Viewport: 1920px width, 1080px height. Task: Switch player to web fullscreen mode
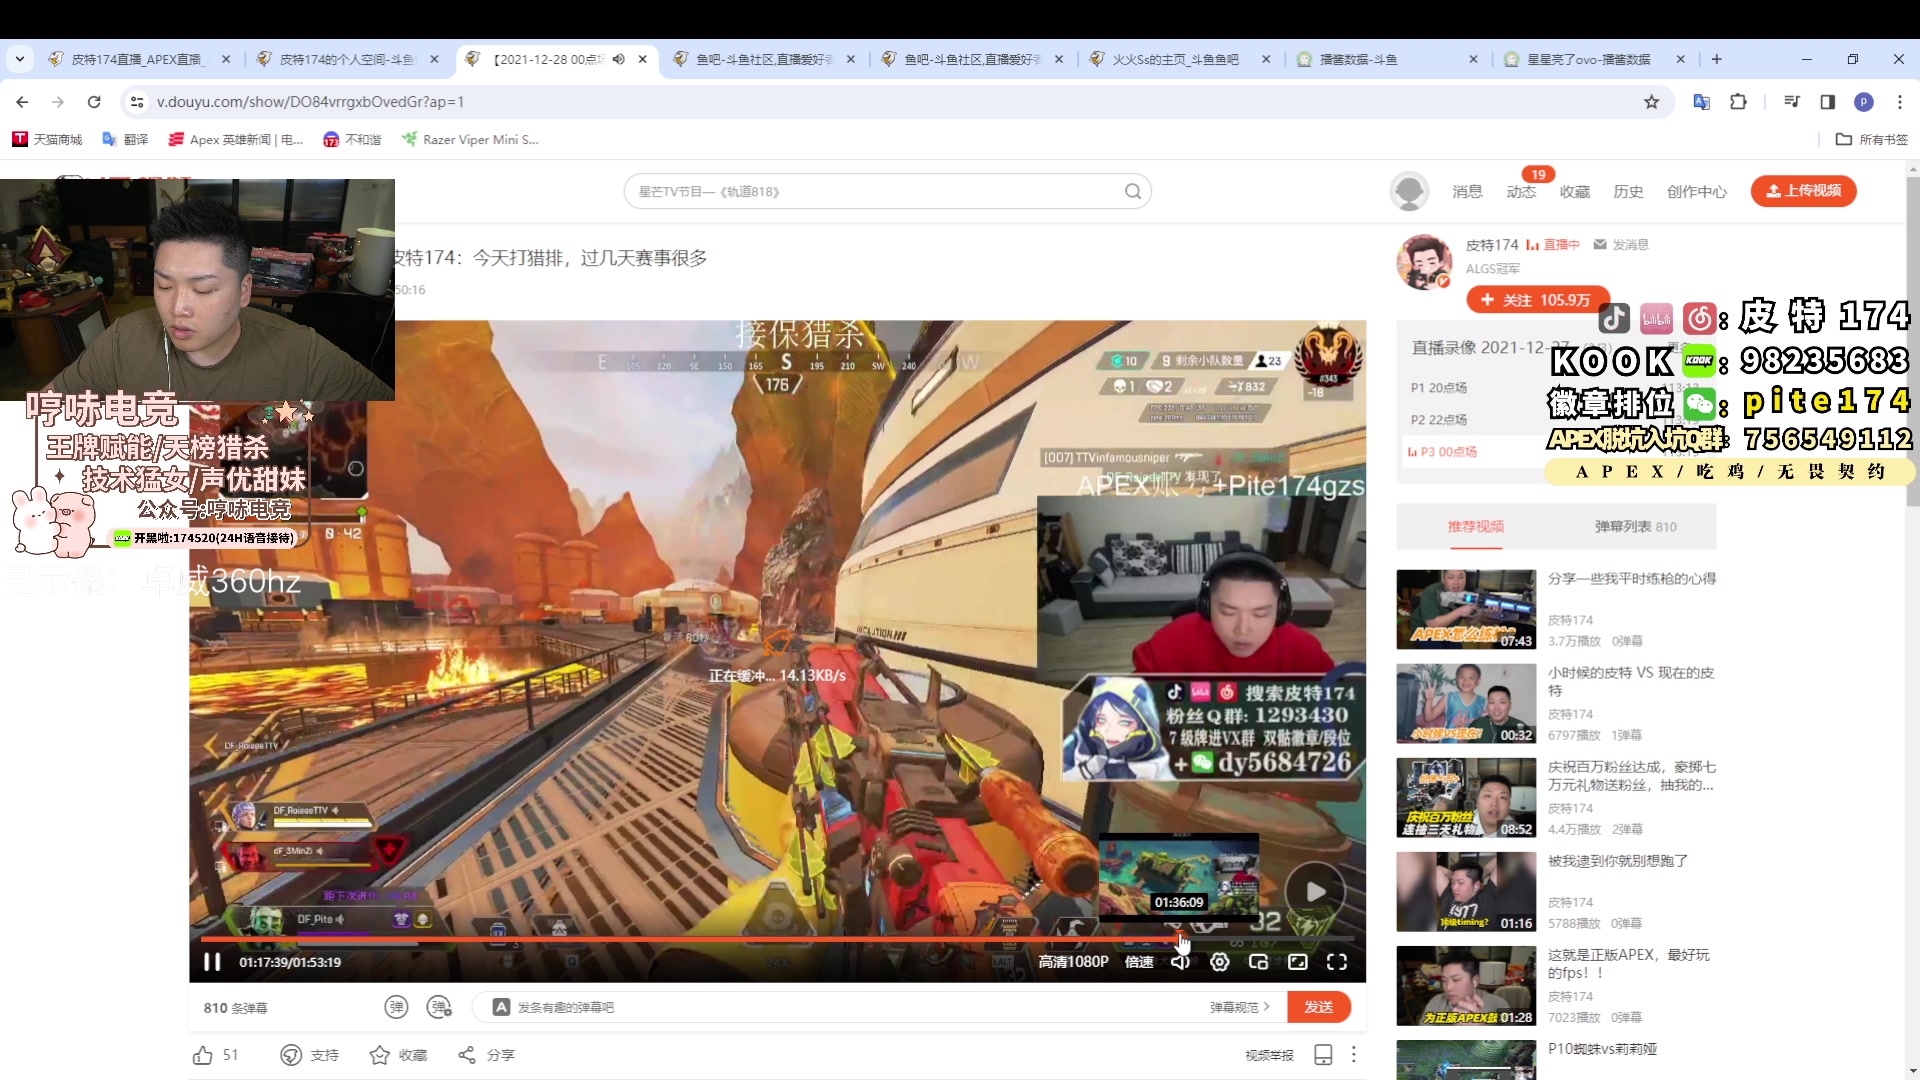pyautogui.click(x=1298, y=962)
